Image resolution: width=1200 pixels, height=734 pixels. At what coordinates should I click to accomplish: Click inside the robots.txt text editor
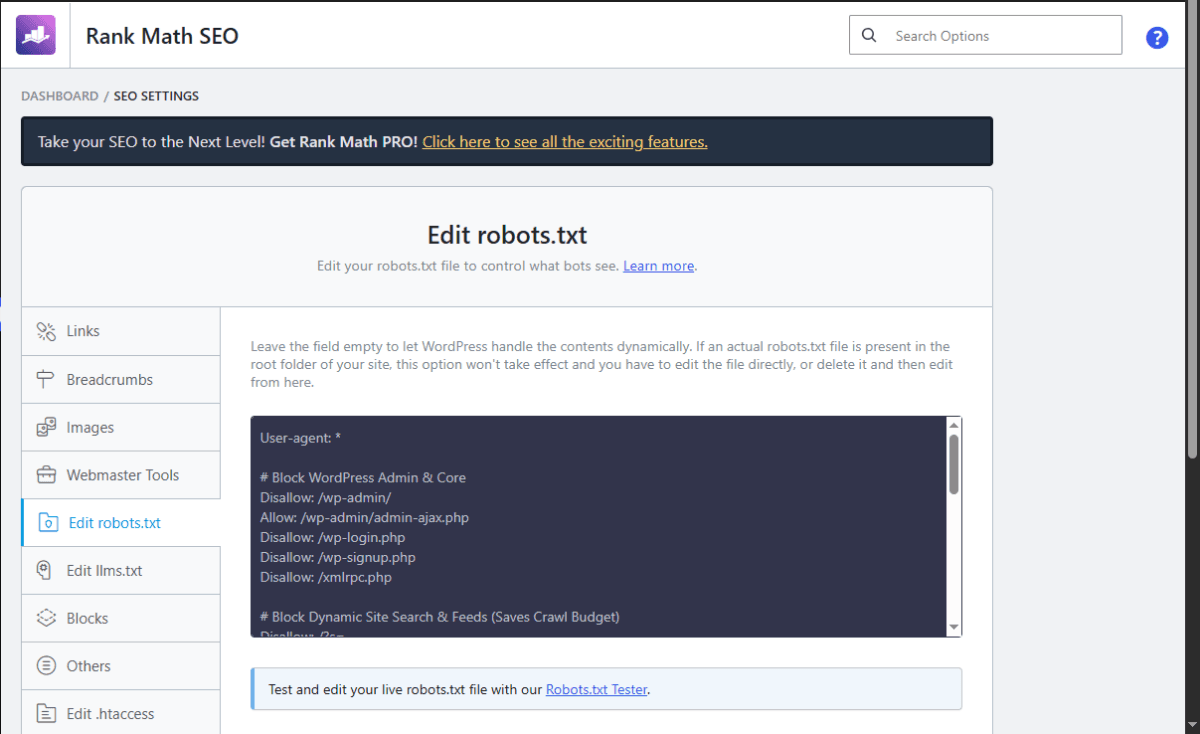click(x=598, y=527)
